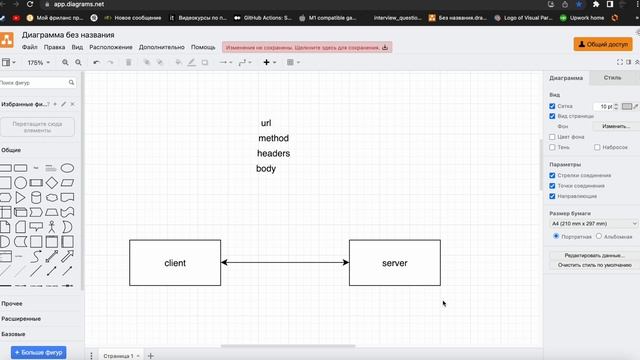Enable the Набросок checkbox
This screenshot has width=640, height=360.
pyautogui.click(x=597, y=147)
